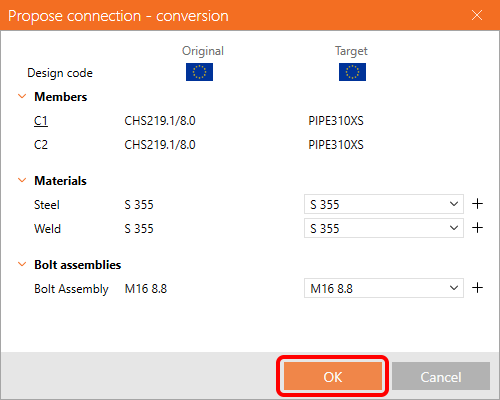Collapse the Members section chevron
The width and height of the screenshot is (500, 400).
point(22,96)
